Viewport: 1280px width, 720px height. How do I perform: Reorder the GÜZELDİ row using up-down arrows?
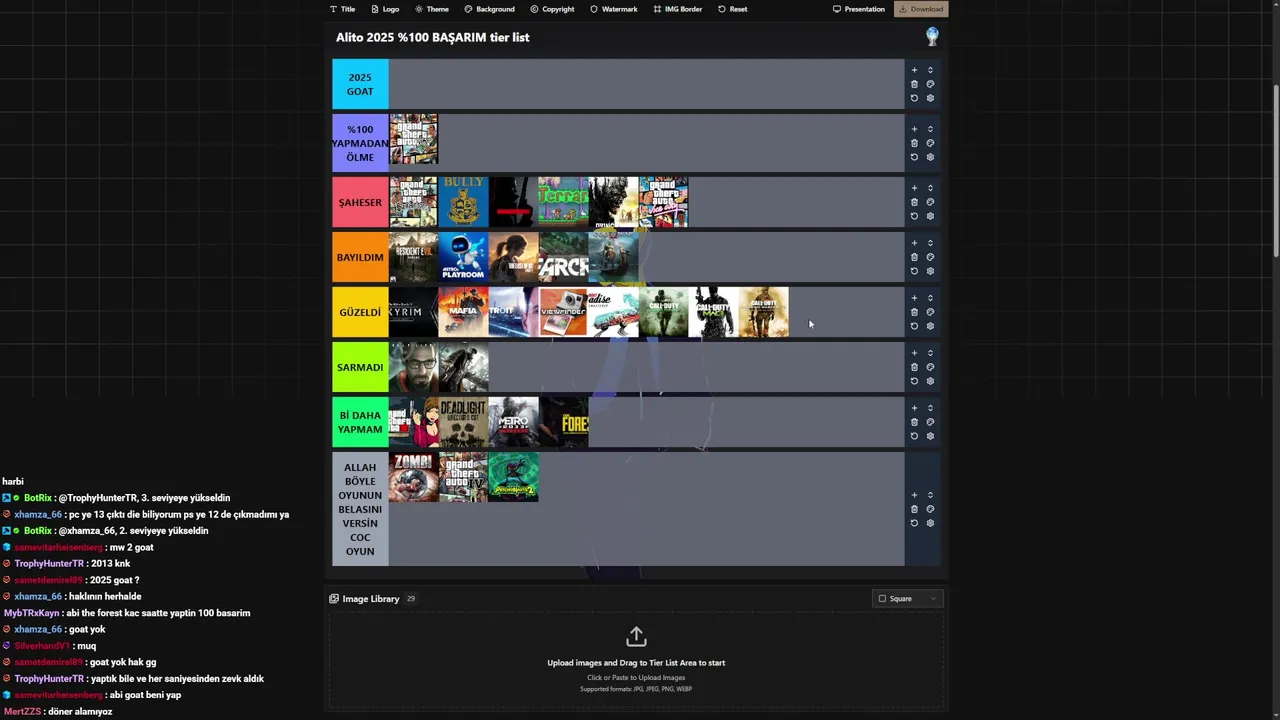pyautogui.click(x=930, y=298)
